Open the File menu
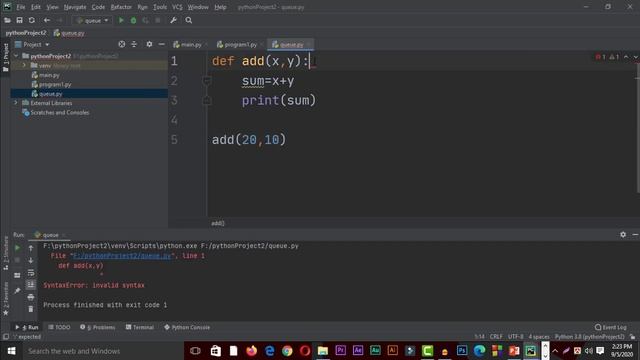 point(20,7)
